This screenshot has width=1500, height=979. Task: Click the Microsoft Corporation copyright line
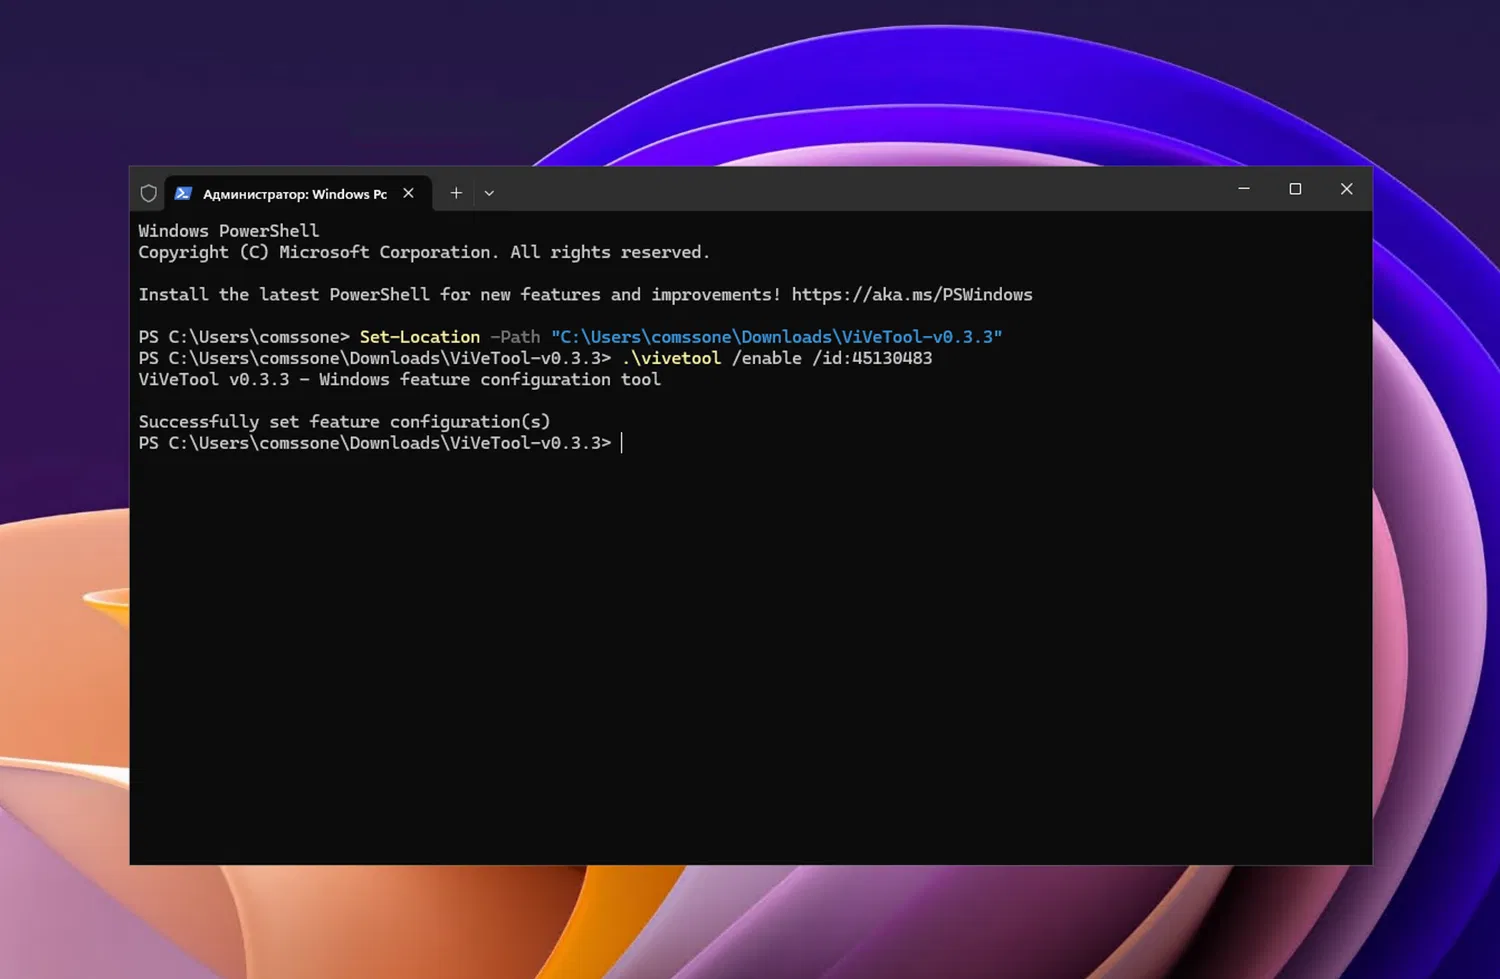coord(424,253)
